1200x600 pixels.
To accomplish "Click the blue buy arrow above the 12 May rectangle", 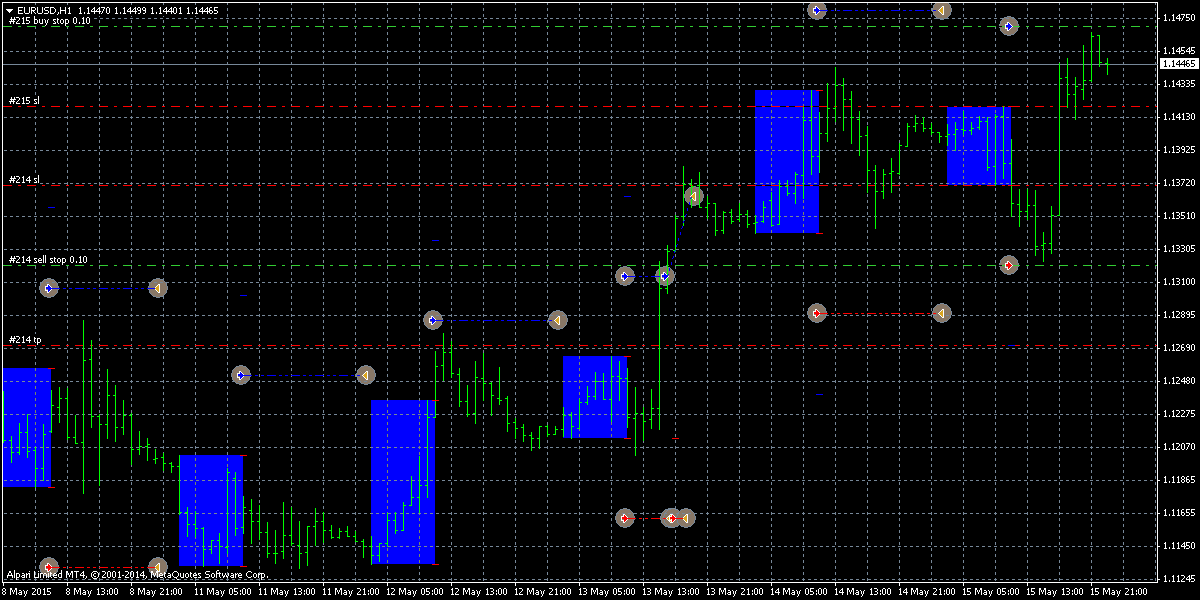I will (433, 320).
